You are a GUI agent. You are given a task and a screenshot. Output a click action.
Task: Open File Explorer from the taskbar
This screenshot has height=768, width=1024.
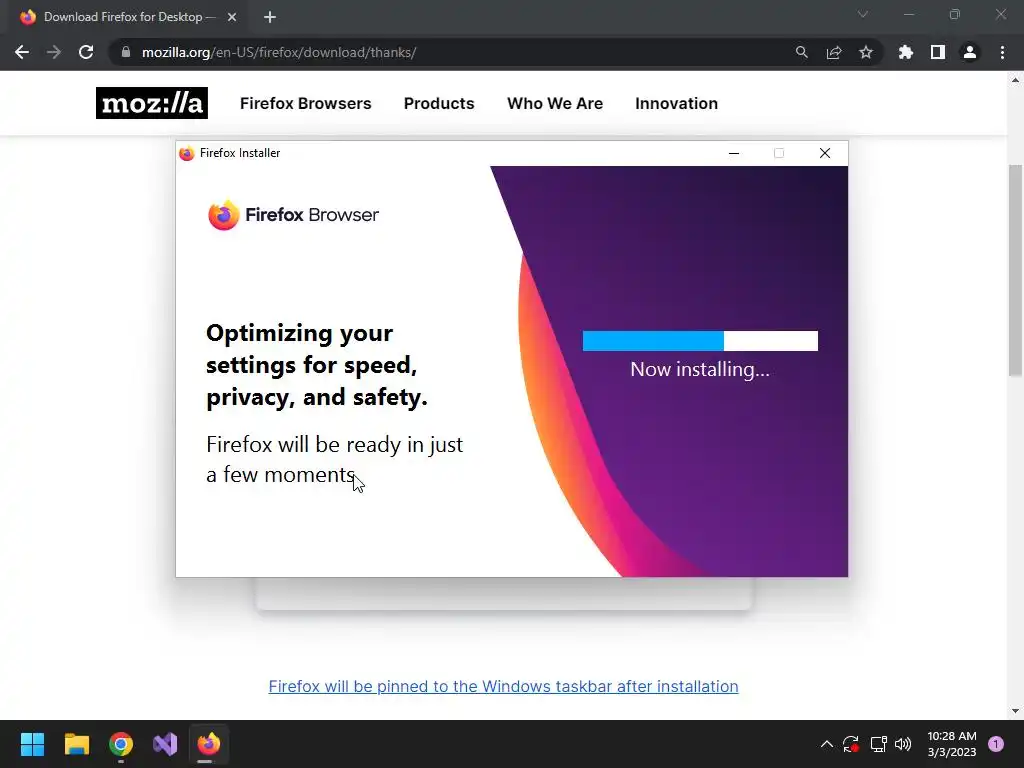click(76, 744)
